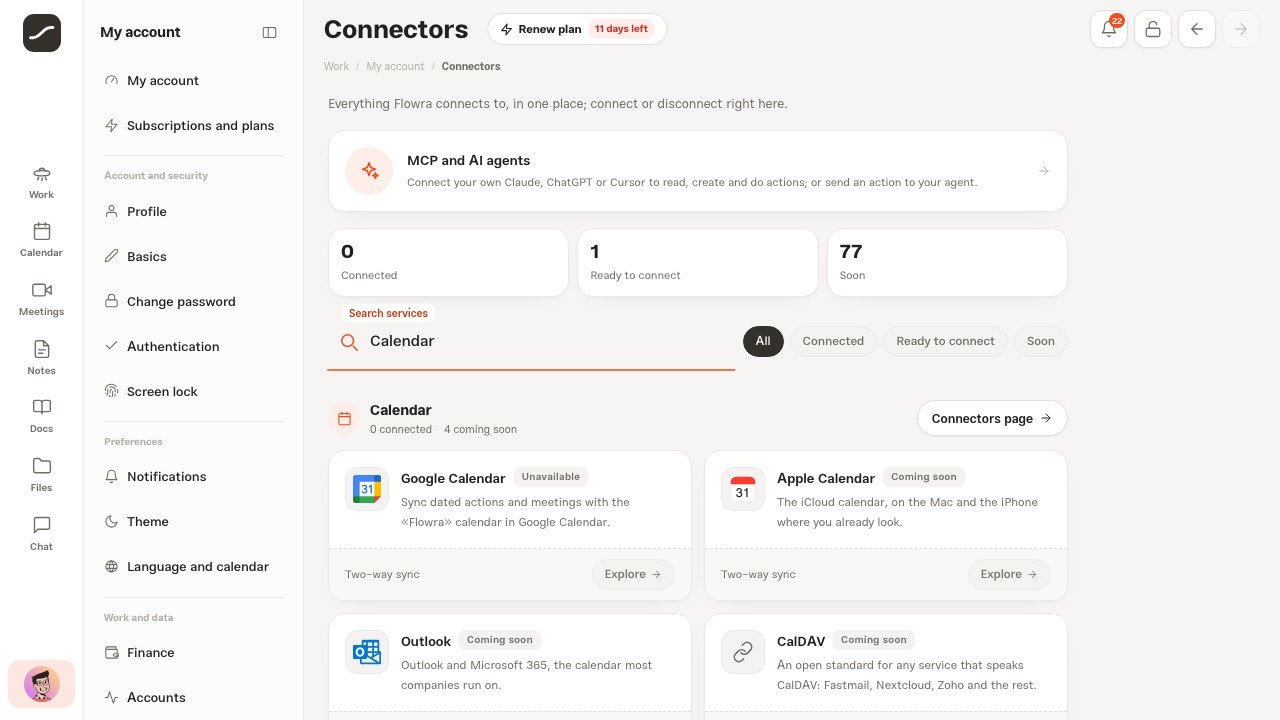
Task: Click the My account breadcrumb link
Action: coord(395,66)
